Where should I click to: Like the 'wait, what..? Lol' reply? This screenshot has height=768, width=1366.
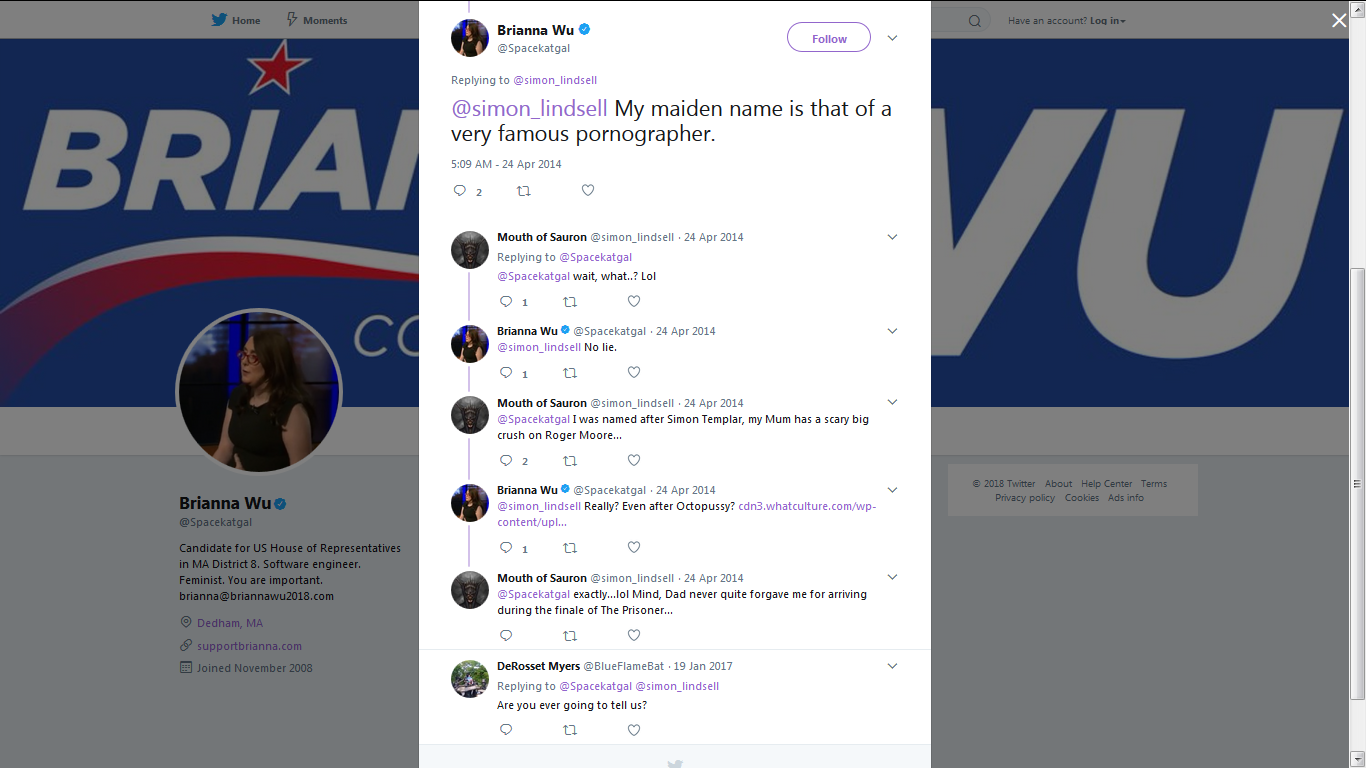(x=633, y=301)
